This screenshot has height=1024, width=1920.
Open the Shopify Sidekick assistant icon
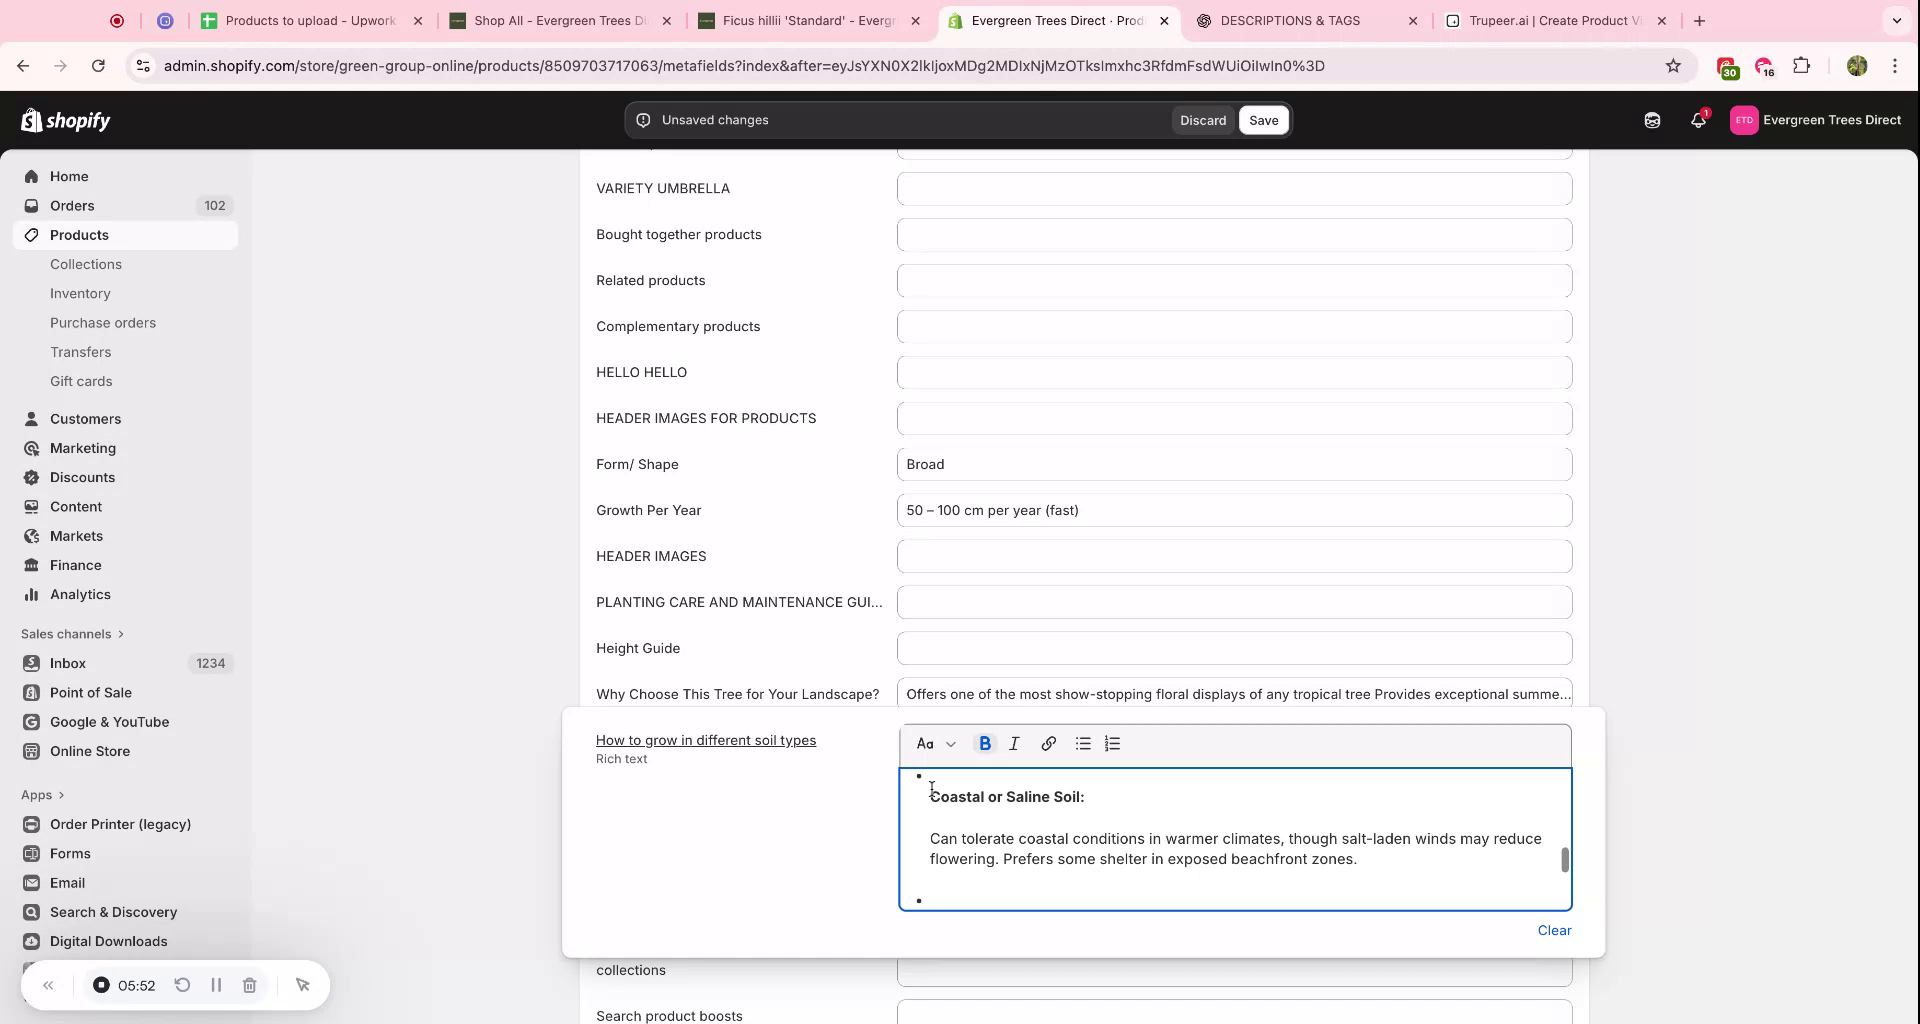coord(1652,120)
